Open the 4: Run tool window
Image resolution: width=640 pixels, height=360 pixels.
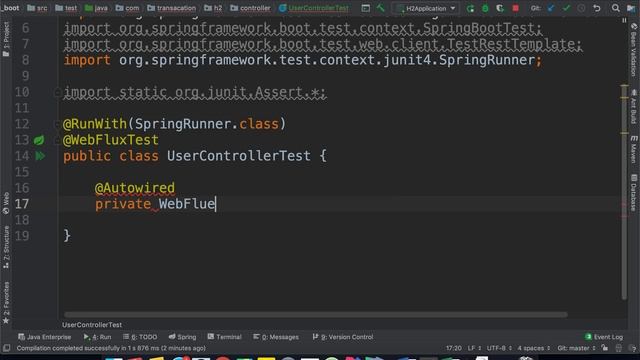(97, 337)
